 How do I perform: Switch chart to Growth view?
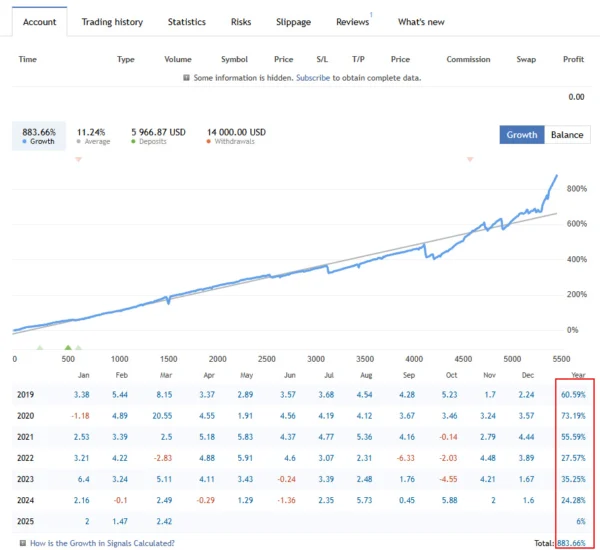pyautogui.click(x=521, y=134)
